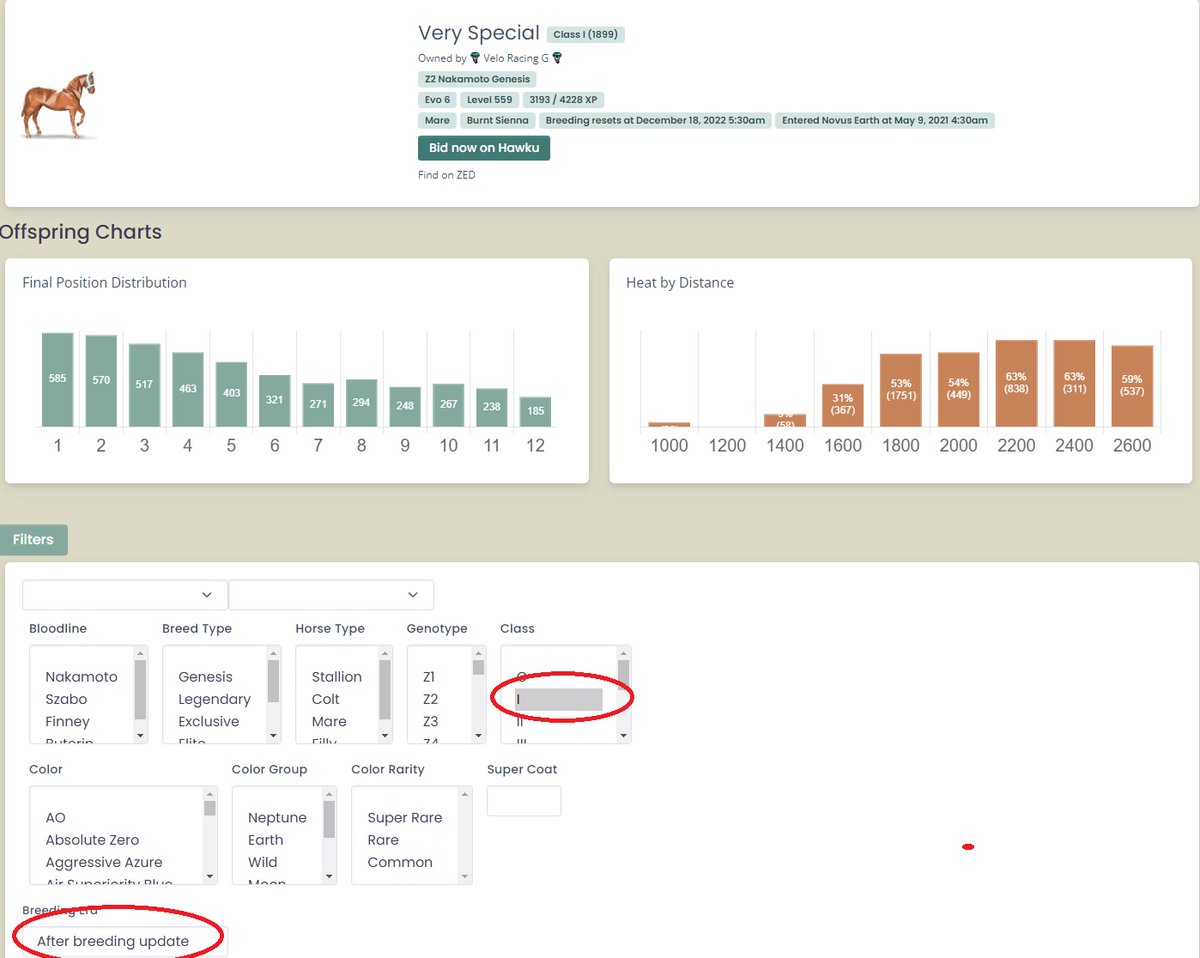Select Stallion in Horse Type list
The height and width of the screenshot is (958, 1200).
(x=336, y=677)
